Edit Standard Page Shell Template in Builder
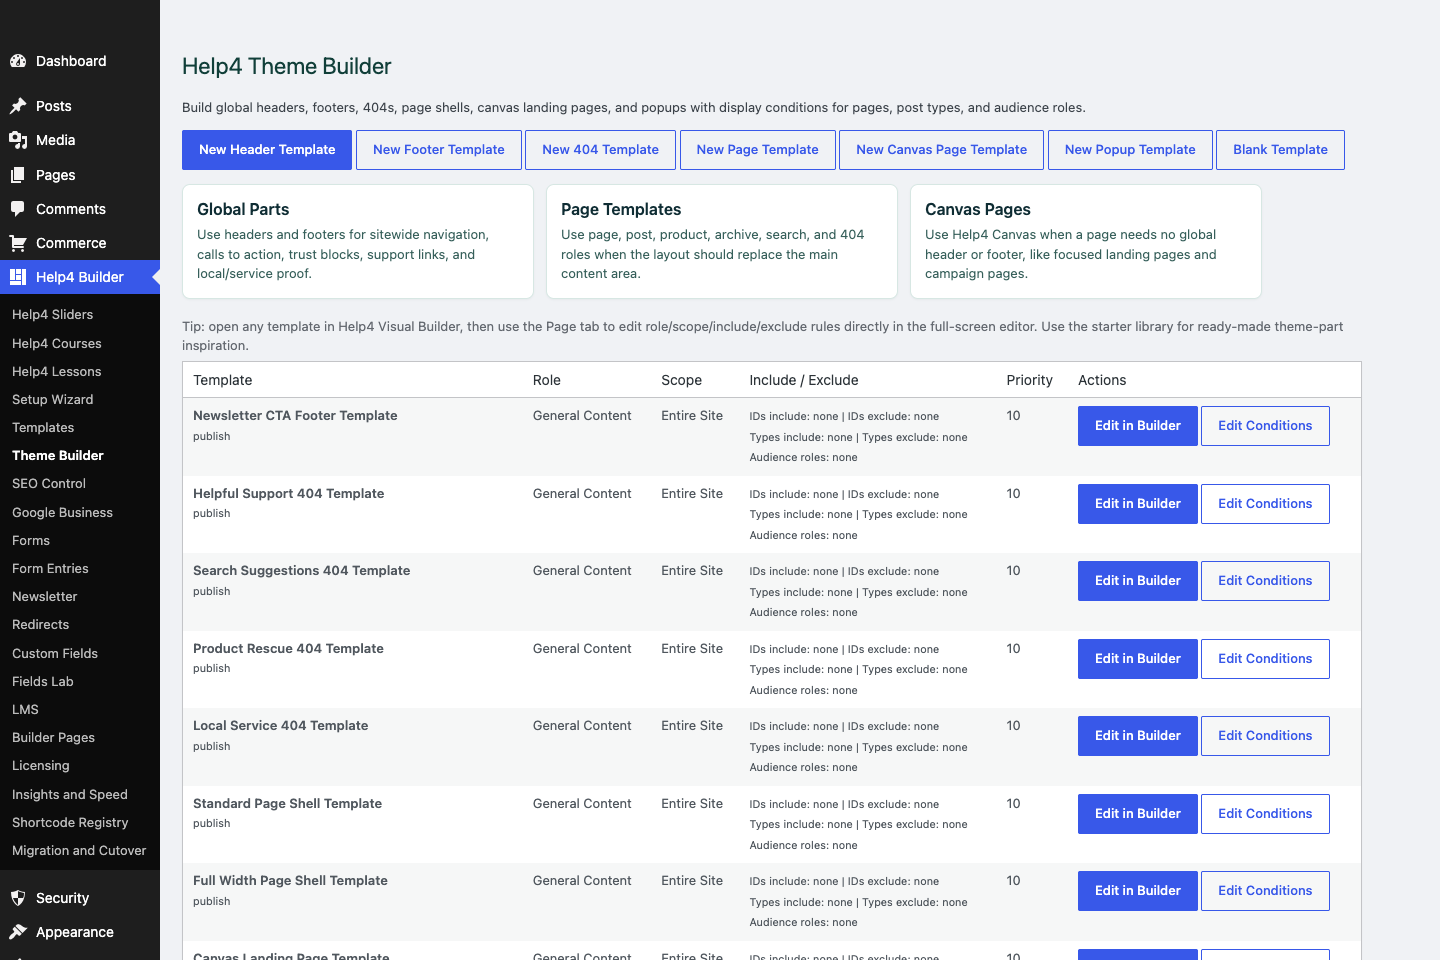1440x960 pixels. [1138, 814]
